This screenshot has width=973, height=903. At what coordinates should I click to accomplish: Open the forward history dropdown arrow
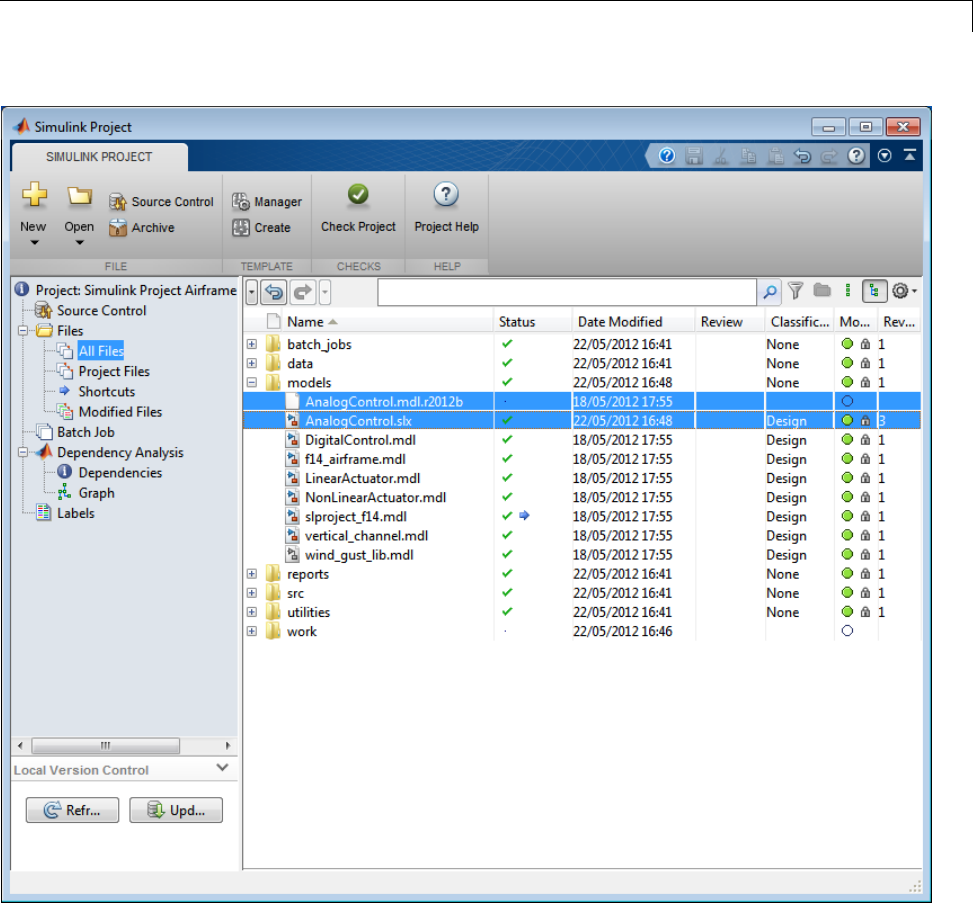pos(325,292)
